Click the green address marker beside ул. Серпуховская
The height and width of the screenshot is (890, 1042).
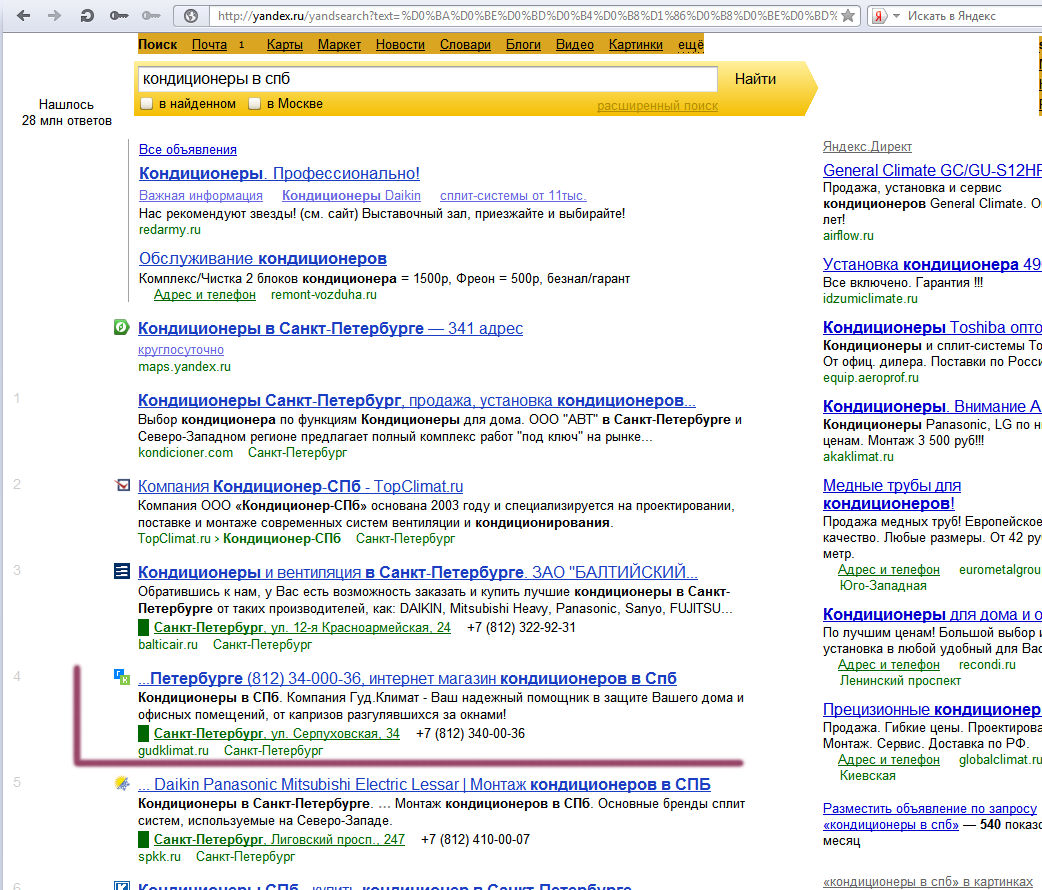(x=144, y=734)
